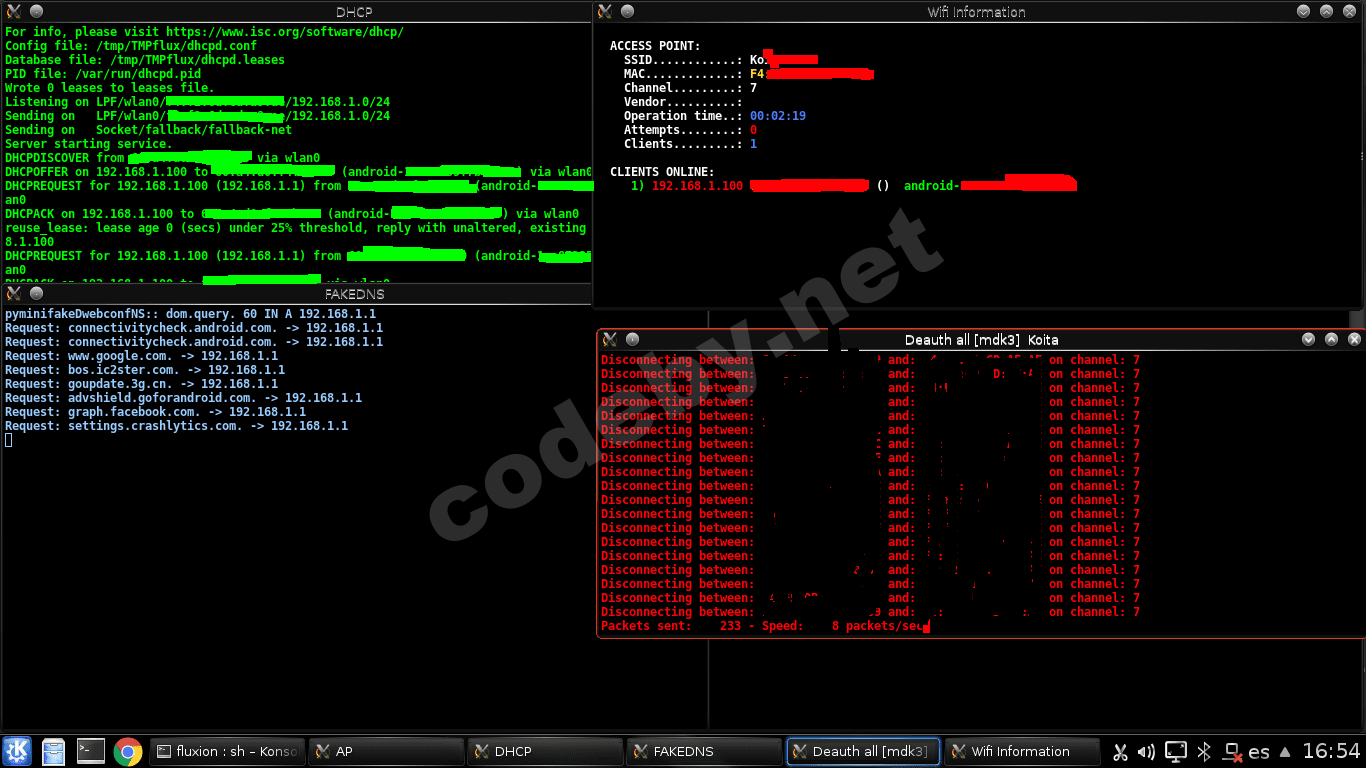Image resolution: width=1366 pixels, height=768 pixels.
Task: Open the display settings tray icon
Action: pos(1176,751)
